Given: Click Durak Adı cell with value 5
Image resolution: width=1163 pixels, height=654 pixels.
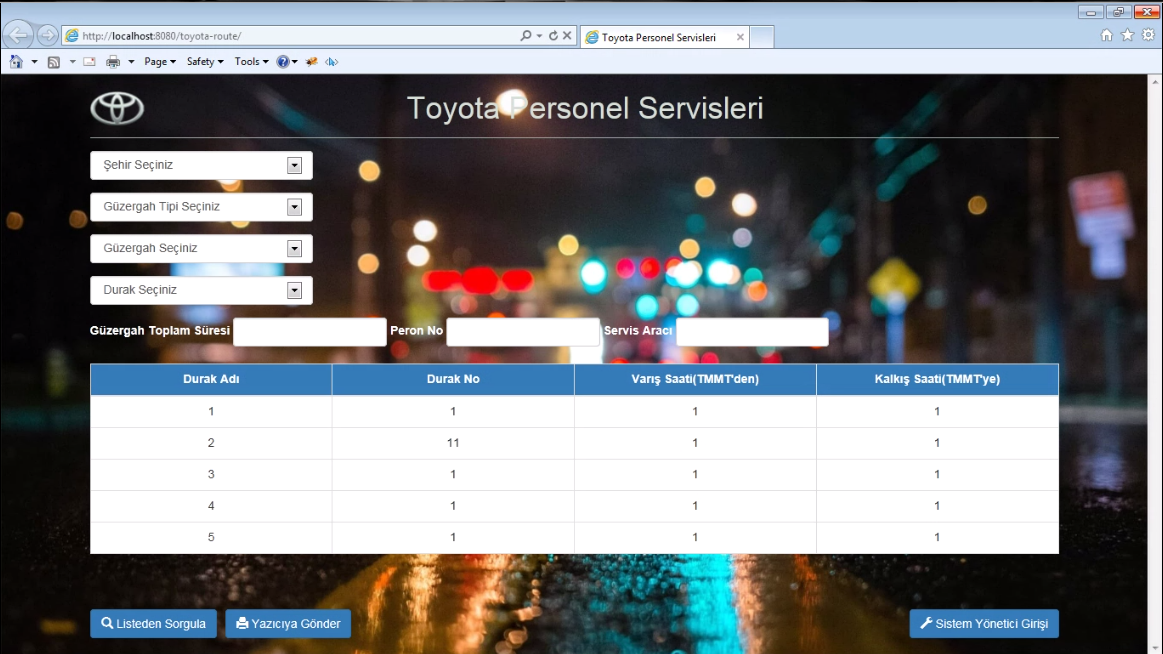Looking at the screenshot, I should (x=211, y=538).
